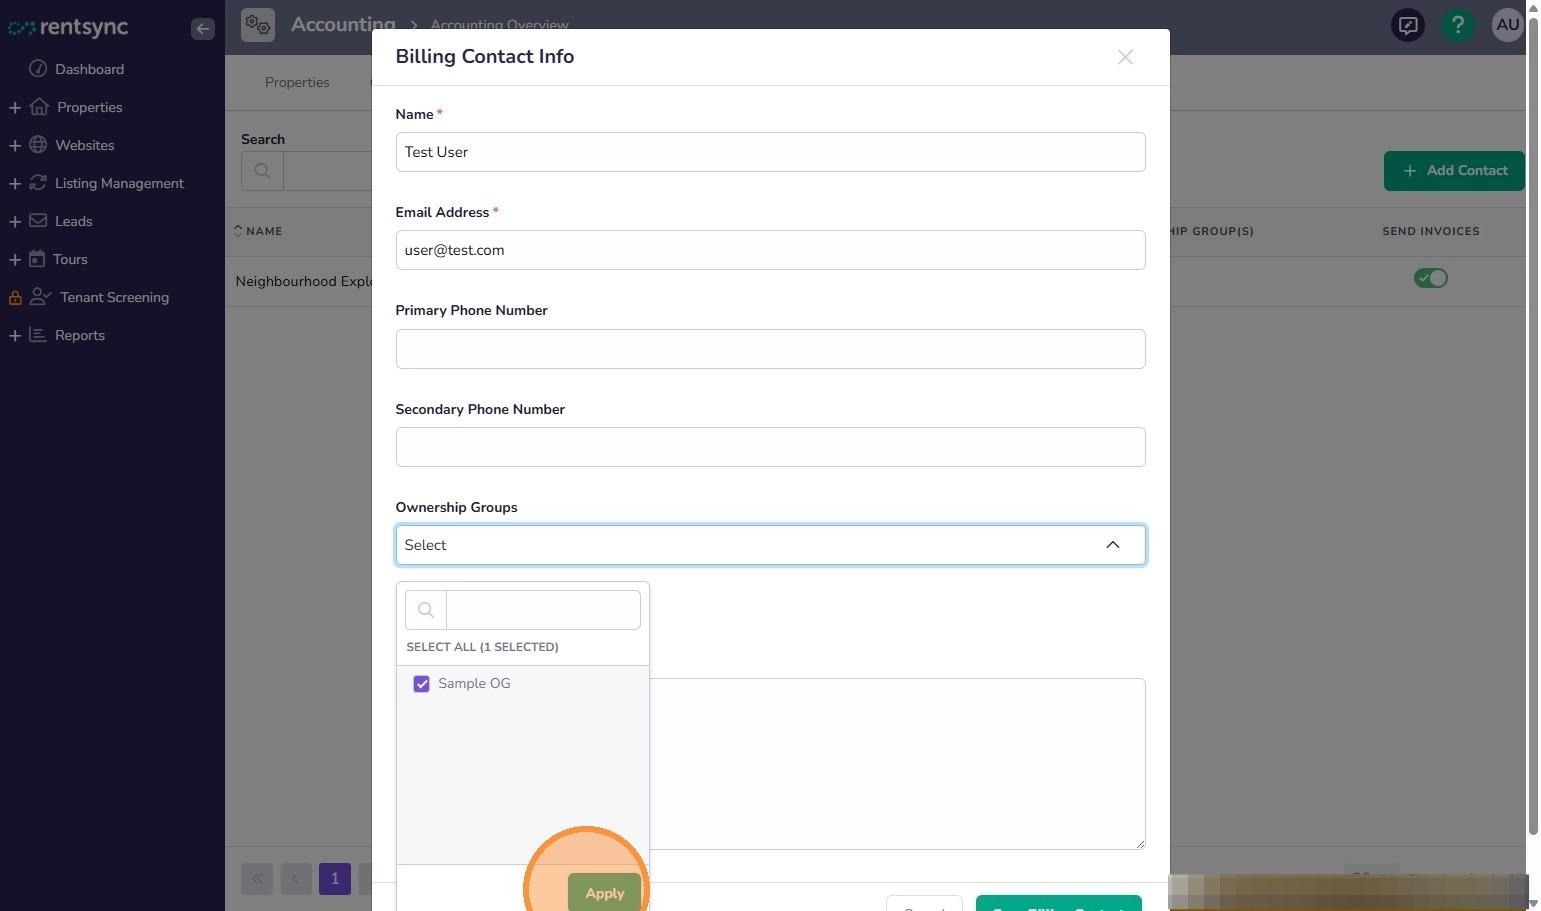Click the Primary Phone Number field
The width and height of the screenshot is (1541, 911).
[x=770, y=349]
